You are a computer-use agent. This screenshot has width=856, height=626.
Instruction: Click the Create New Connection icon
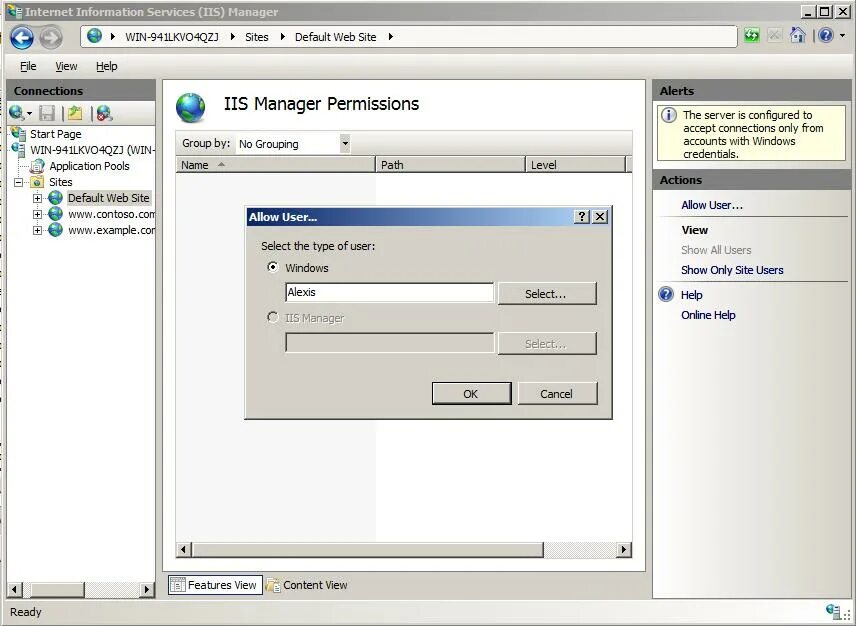tap(16, 113)
